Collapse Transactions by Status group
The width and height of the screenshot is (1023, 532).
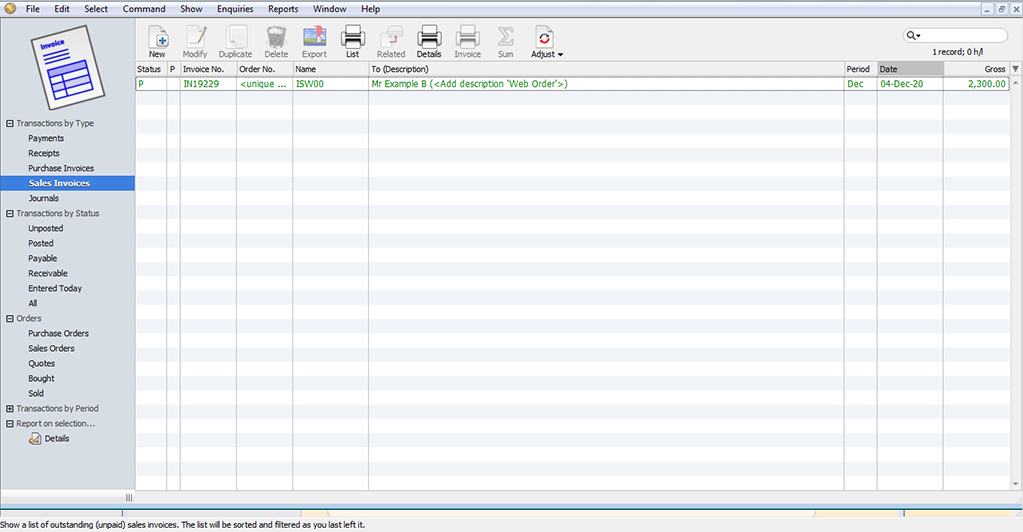click(x=10, y=213)
